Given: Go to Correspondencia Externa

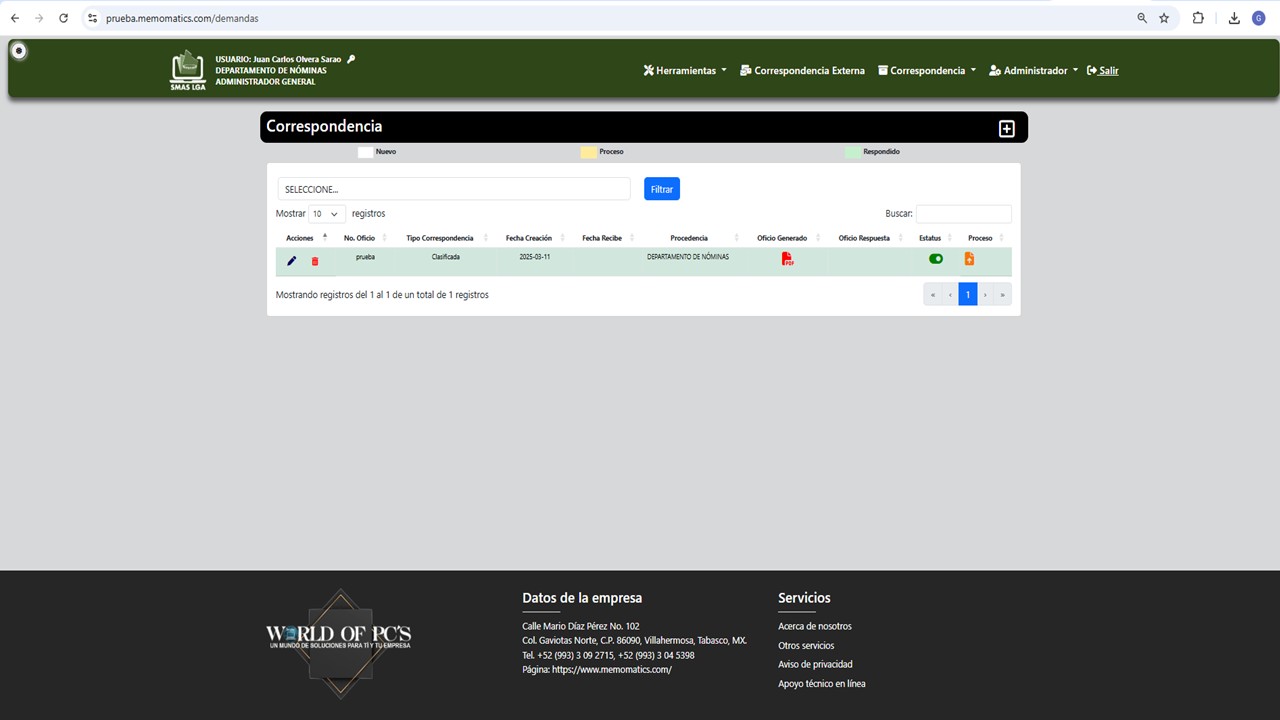Looking at the screenshot, I should tap(802, 71).
